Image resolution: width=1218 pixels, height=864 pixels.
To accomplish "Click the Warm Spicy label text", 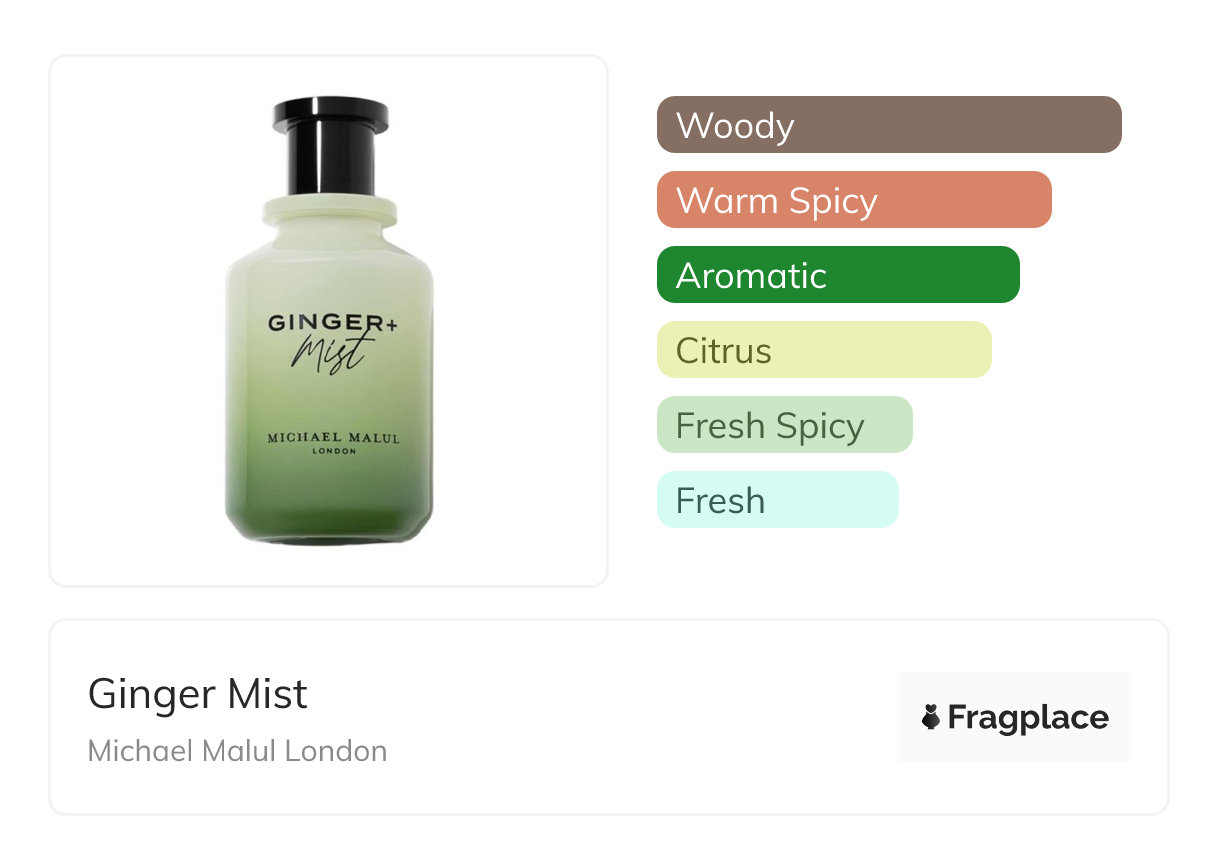I will coord(777,201).
